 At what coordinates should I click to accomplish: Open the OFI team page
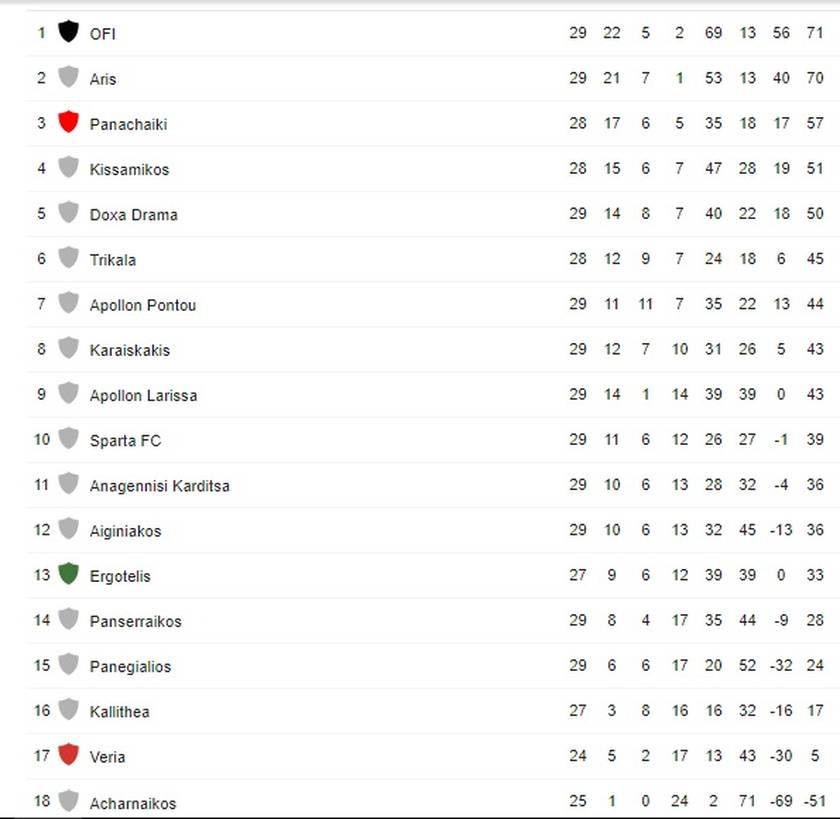(x=102, y=34)
